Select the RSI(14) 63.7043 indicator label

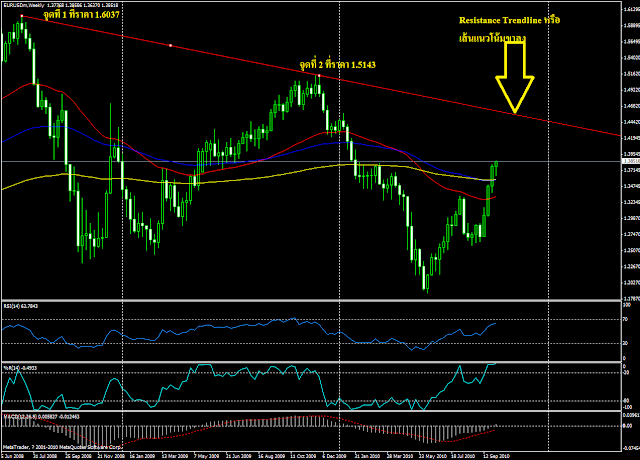coord(20,306)
